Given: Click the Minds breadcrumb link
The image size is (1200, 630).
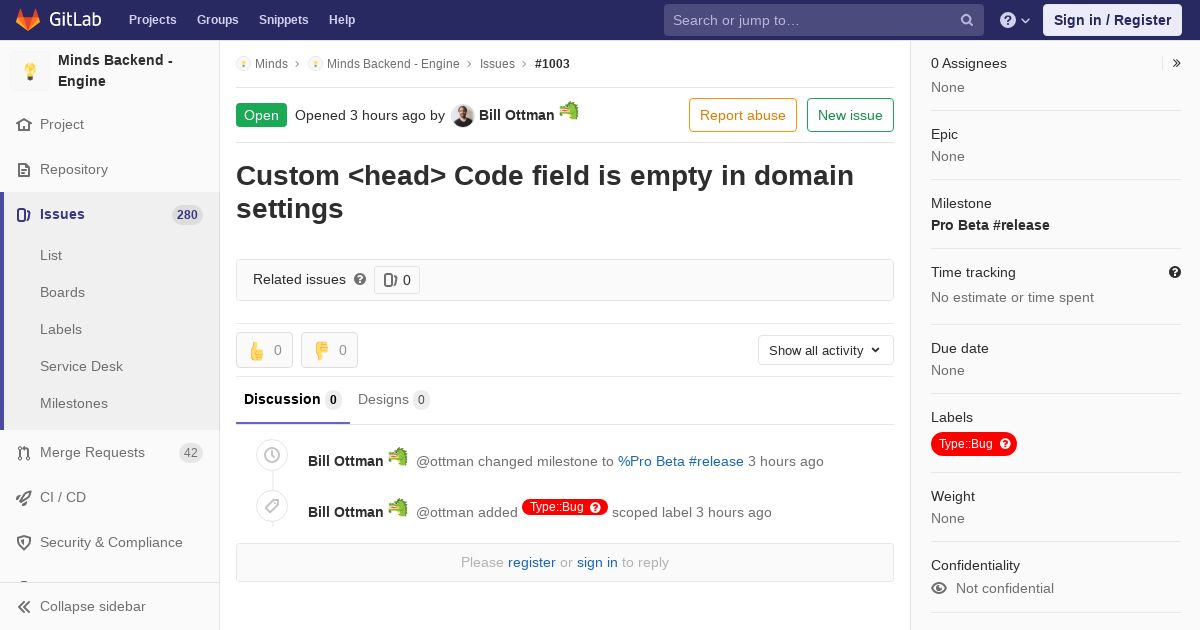Looking at the screenshot, I should point(271,64).
